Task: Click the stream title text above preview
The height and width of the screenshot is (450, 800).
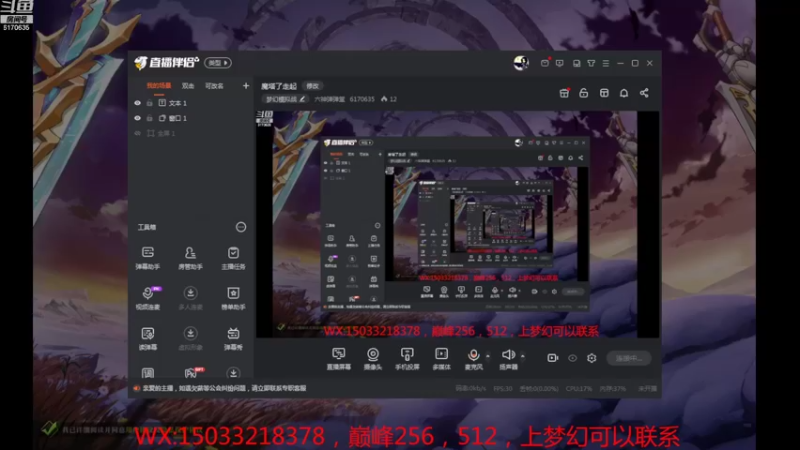Action: (279, 86)
